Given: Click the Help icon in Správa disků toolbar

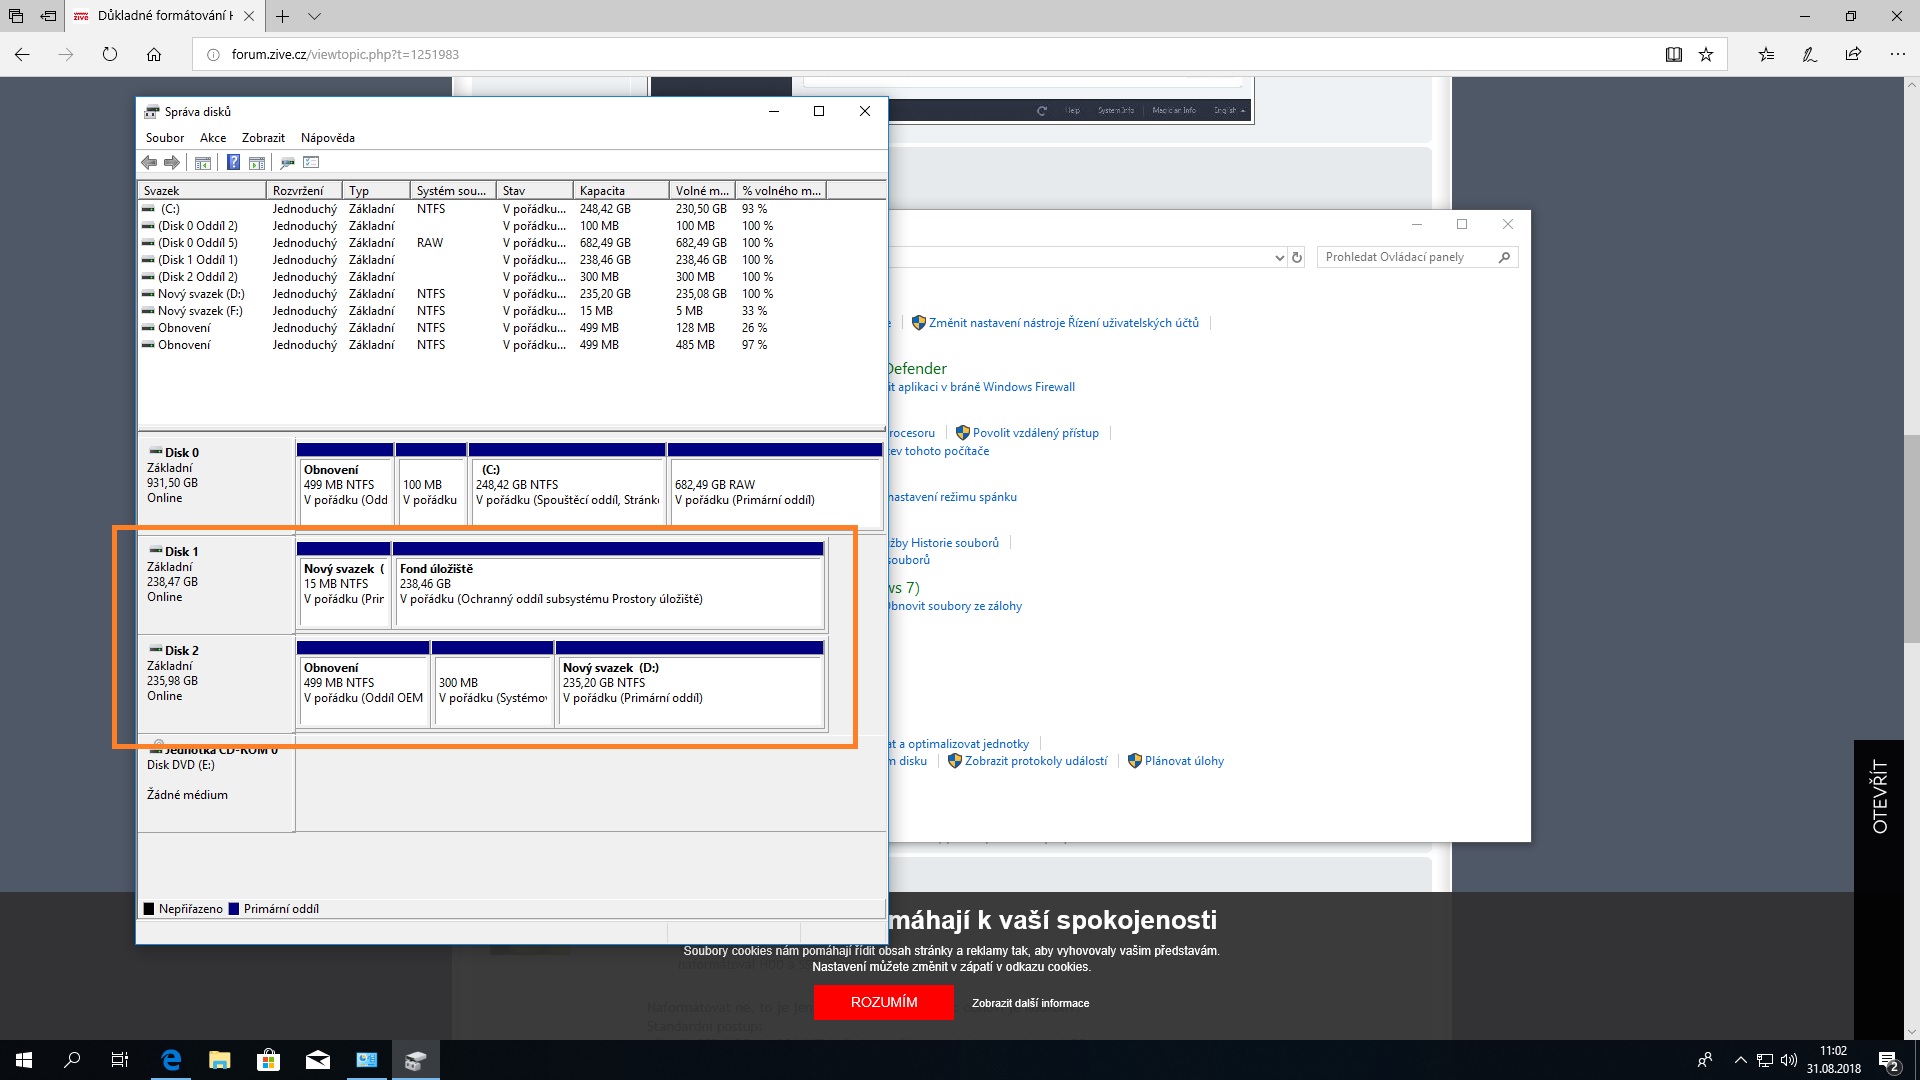Looking at the screenshot, I should click(233, 163).
